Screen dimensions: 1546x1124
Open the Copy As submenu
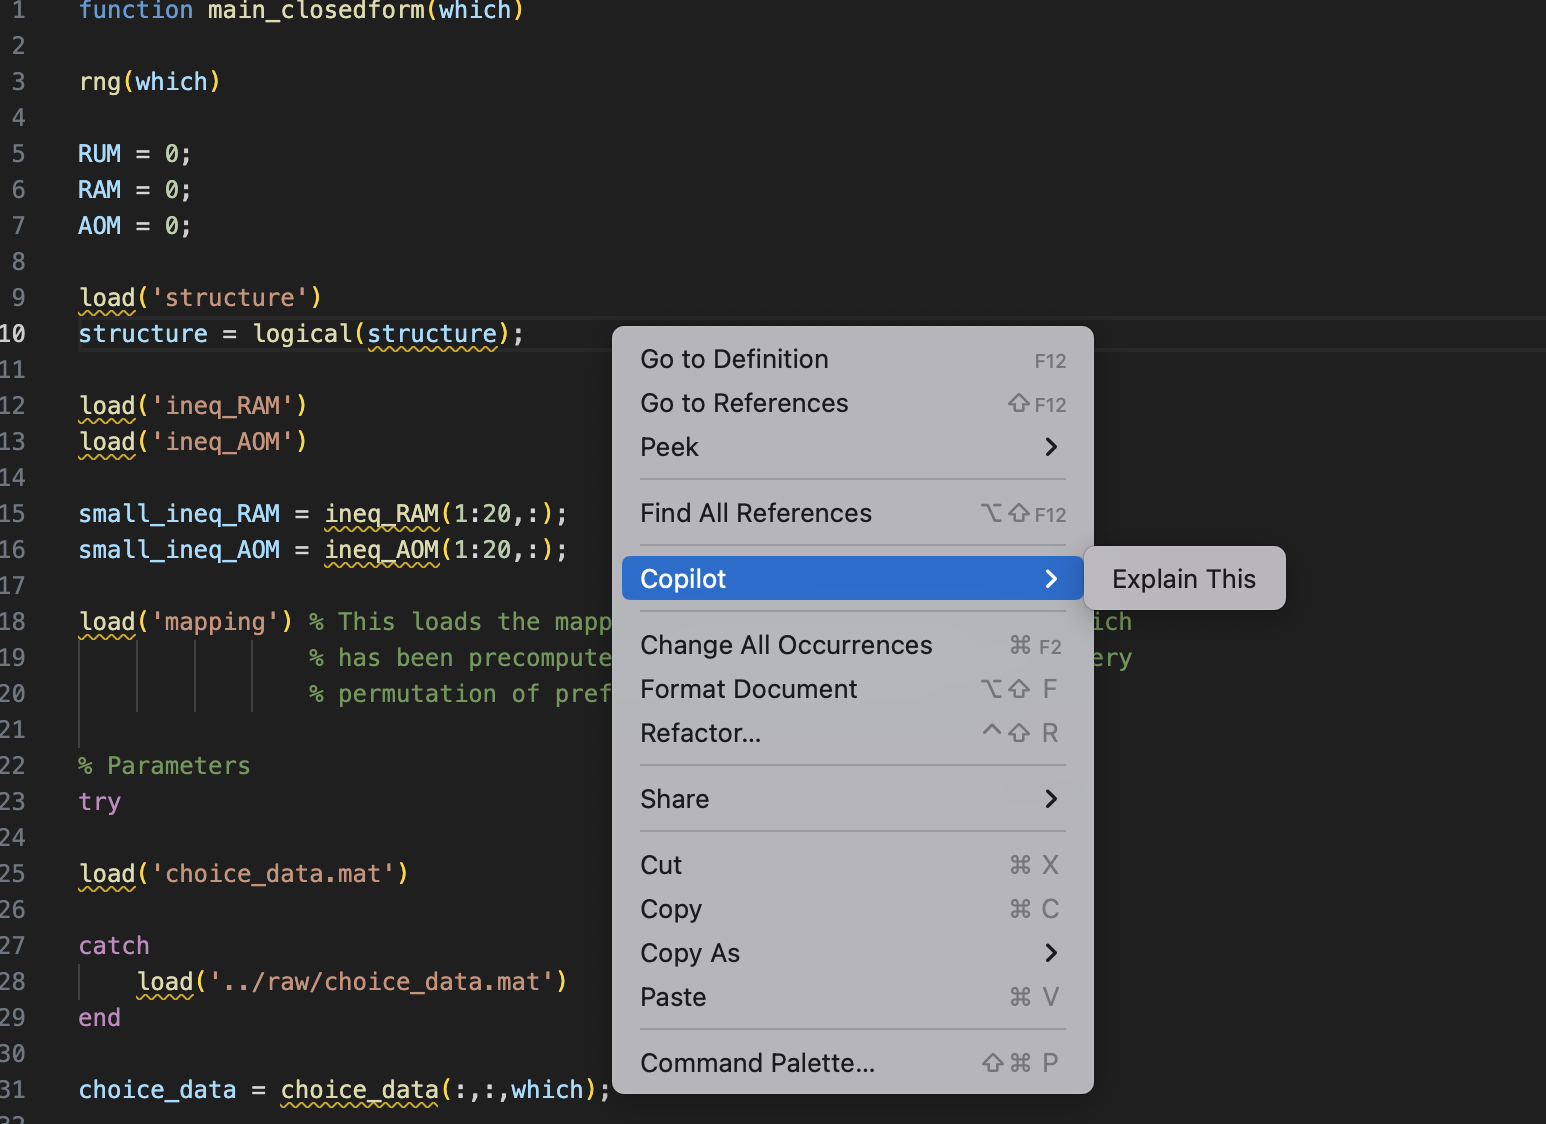pyautogui.click(x=690, y=953)
